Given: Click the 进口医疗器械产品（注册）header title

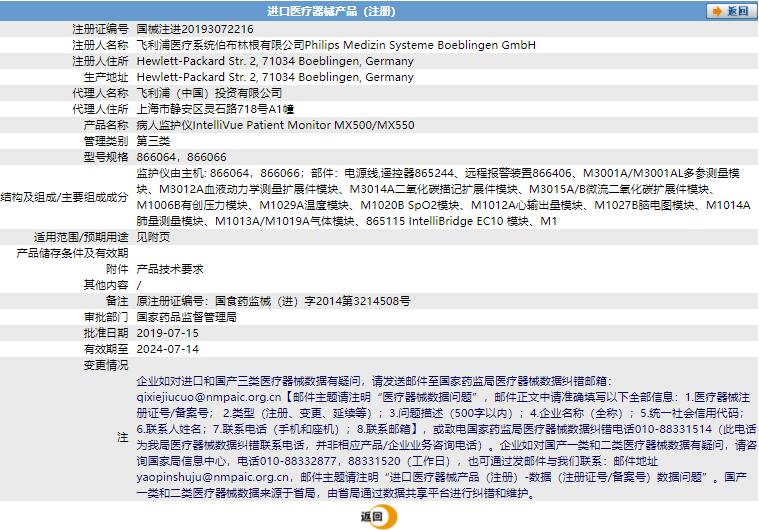Looking at the screenshot, I should click(331, 11).
